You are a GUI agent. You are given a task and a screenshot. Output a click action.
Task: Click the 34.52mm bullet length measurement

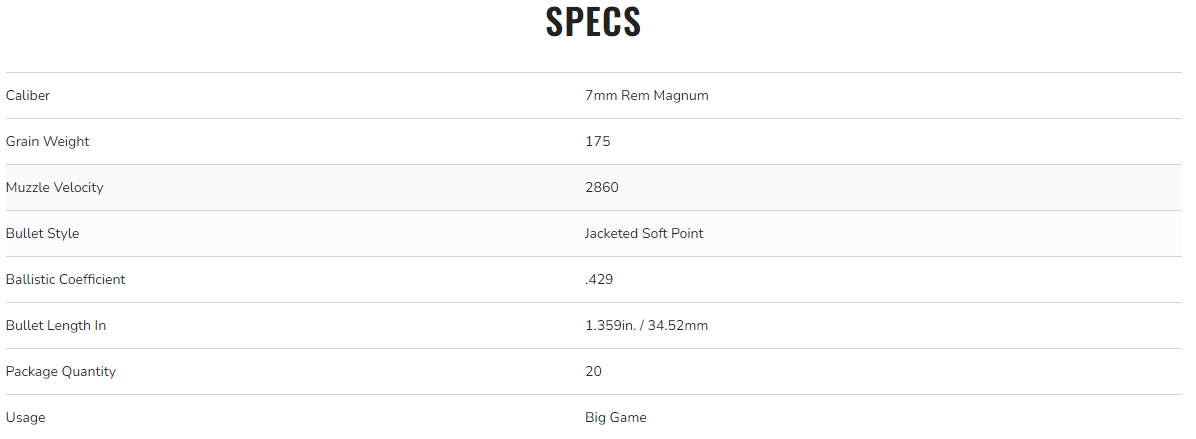pyautogui.click(x=680, y=326)
